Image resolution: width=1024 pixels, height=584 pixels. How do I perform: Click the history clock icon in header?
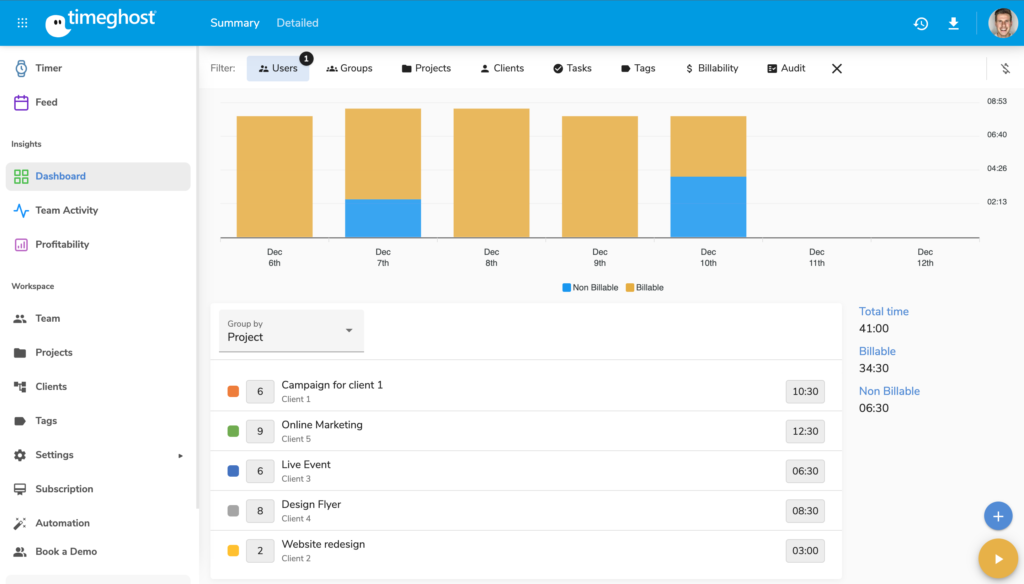[x=920, y=23]
